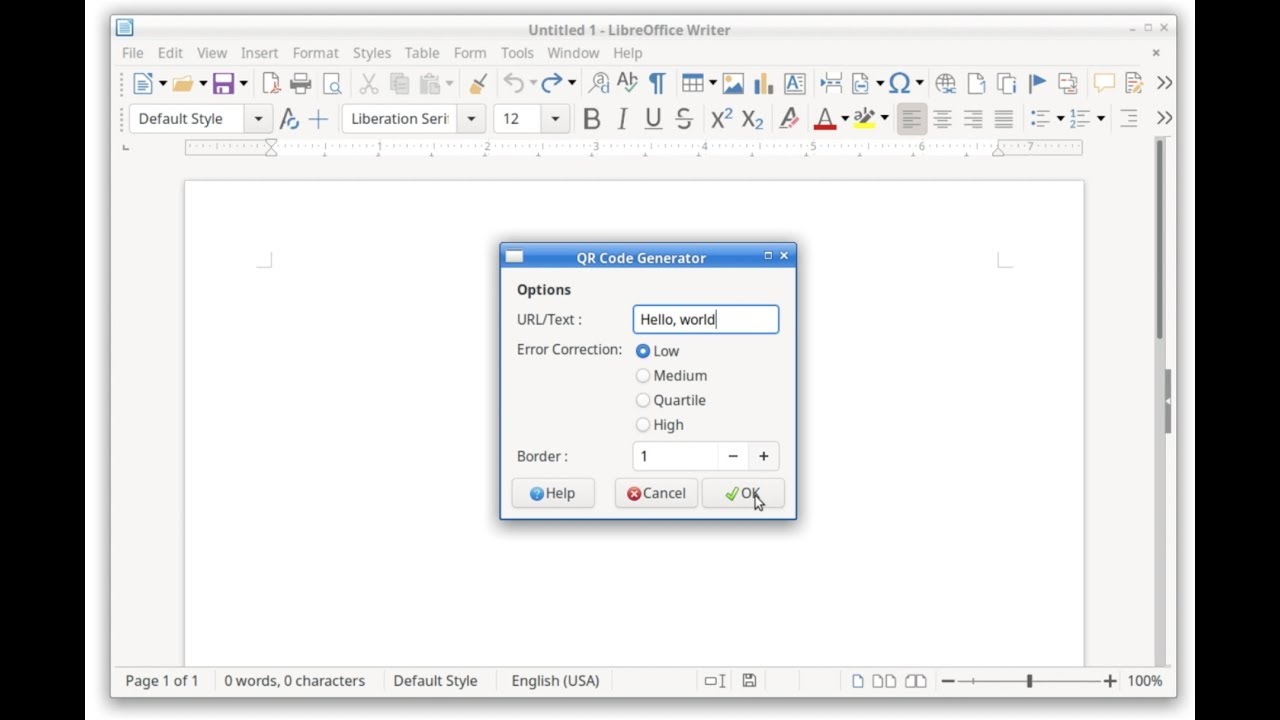Image resolution: width=1280 pixels, height=720 pixels.
Task: Open the Insert menu
Action: 259,53
